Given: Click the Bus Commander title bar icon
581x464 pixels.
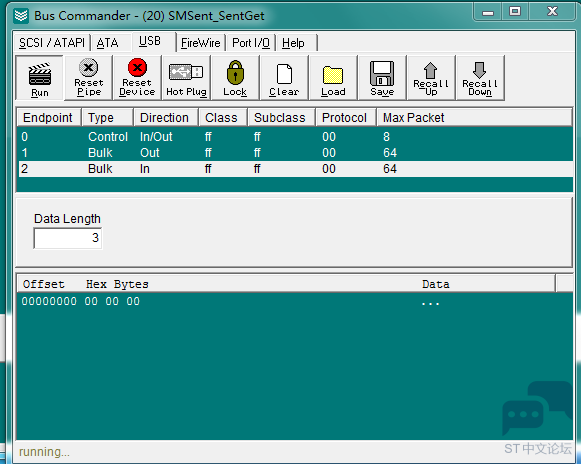Looking at the screenshot, I should pos(21,16).
